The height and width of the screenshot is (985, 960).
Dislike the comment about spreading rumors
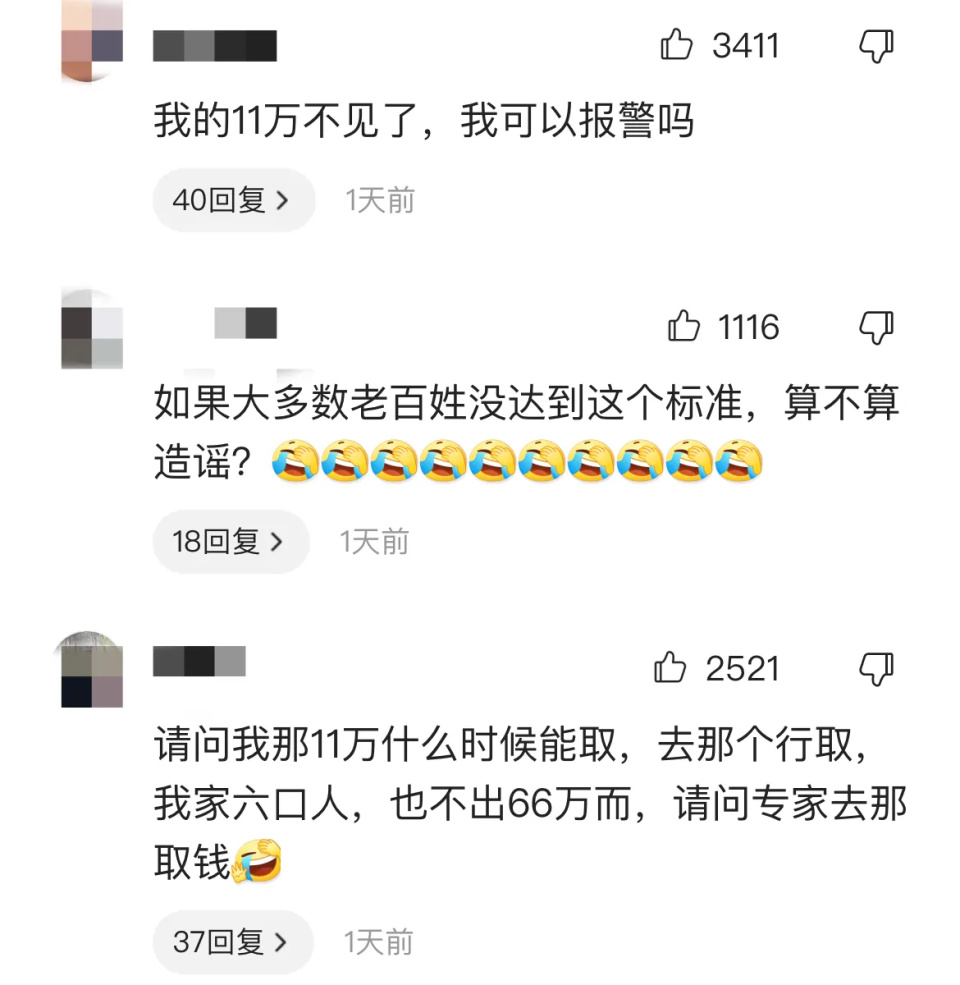(876, 328)
